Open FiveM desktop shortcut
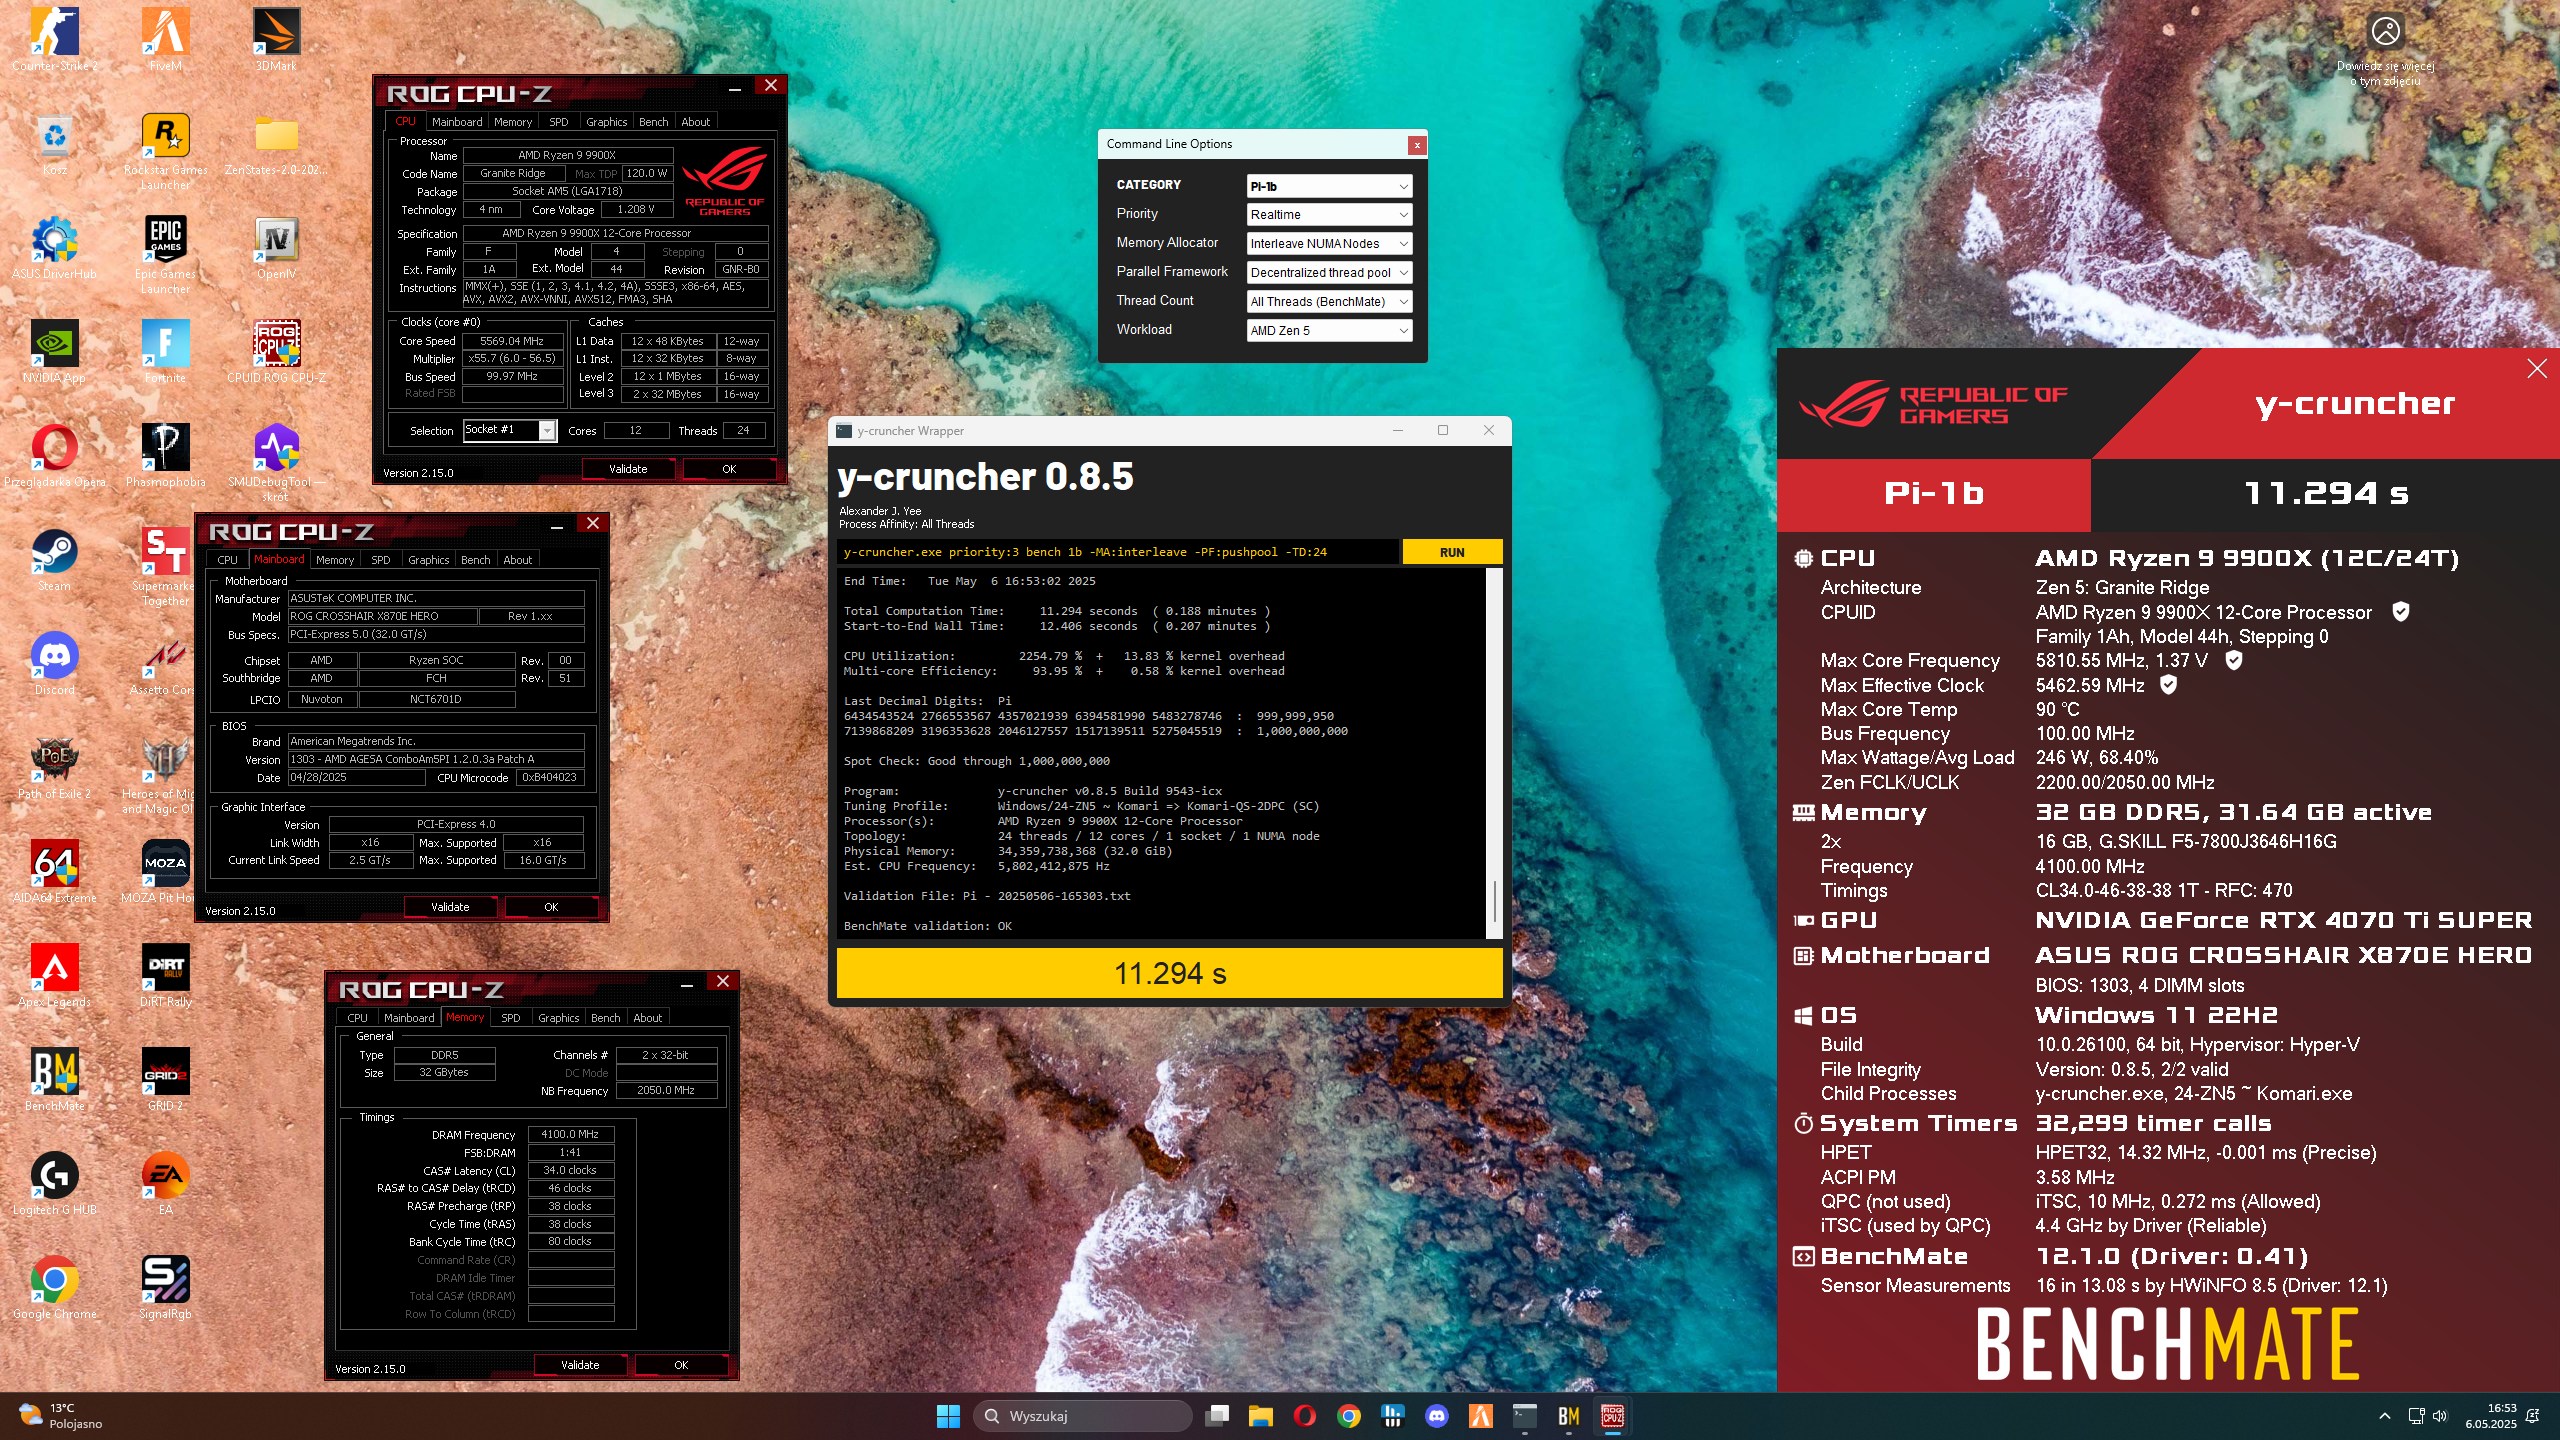This screenshot has width=2560, height=1440. pos(165,40)
